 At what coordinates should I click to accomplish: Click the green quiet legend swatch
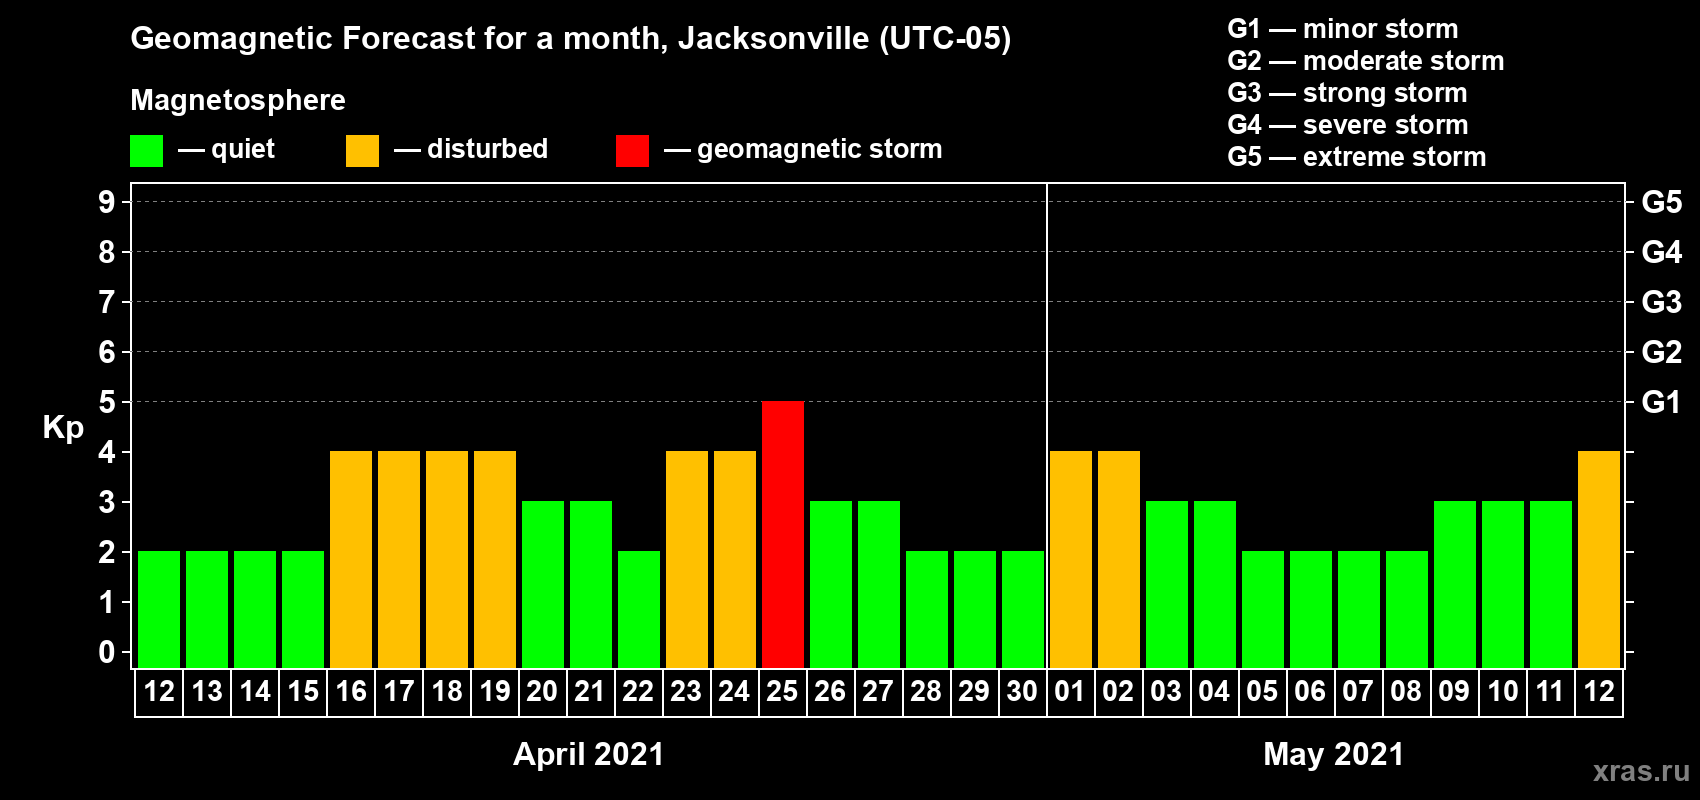(x=146, y=151)
